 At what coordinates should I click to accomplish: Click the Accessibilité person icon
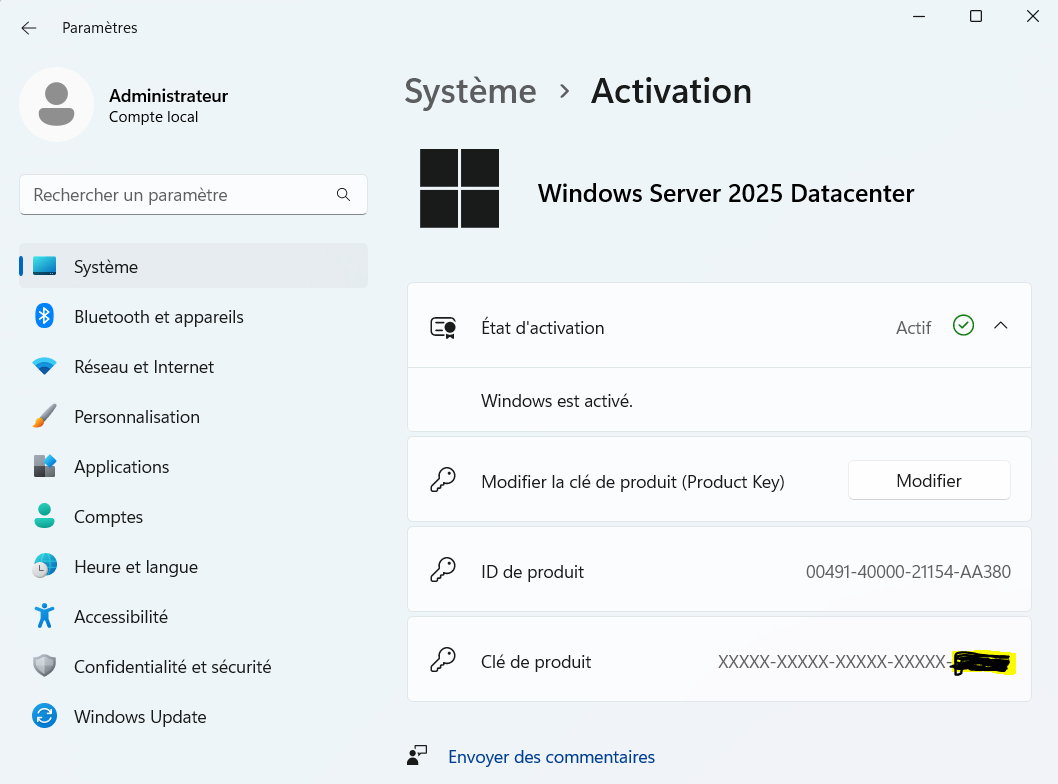click(x=44, y=617)
